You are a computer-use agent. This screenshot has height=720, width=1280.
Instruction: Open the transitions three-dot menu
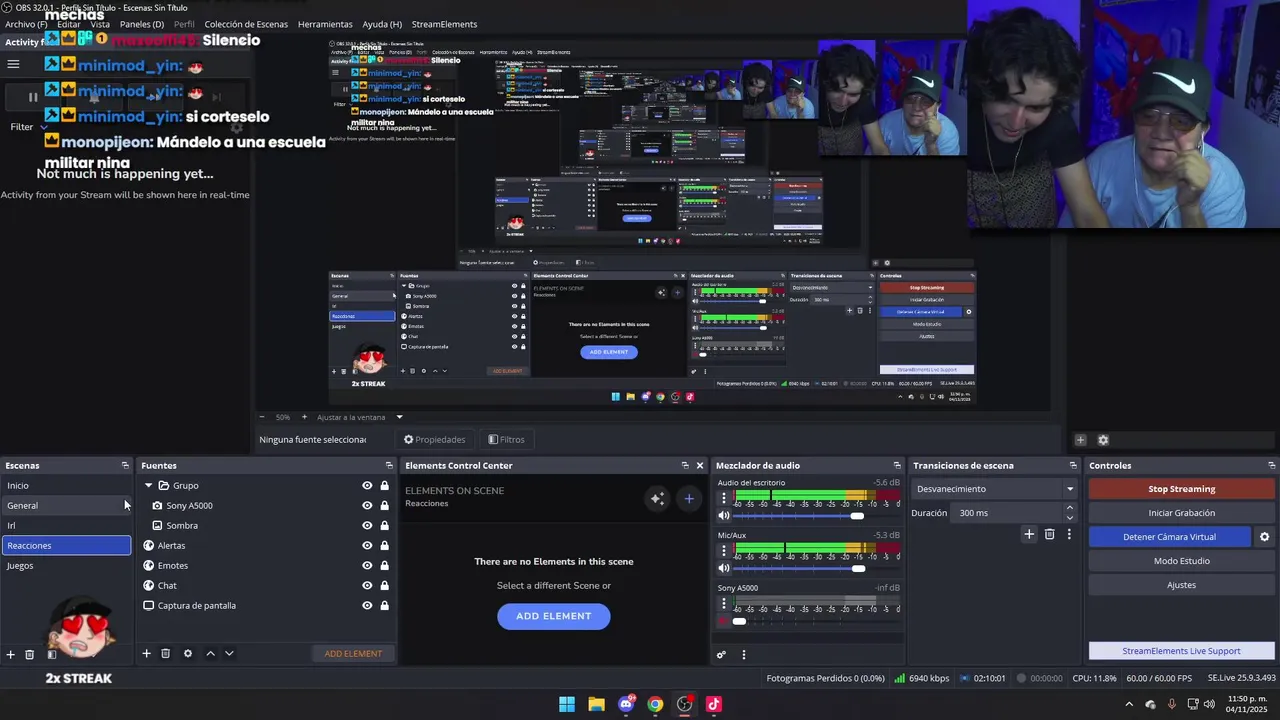pyautogui.click(x=1069, y=534)
